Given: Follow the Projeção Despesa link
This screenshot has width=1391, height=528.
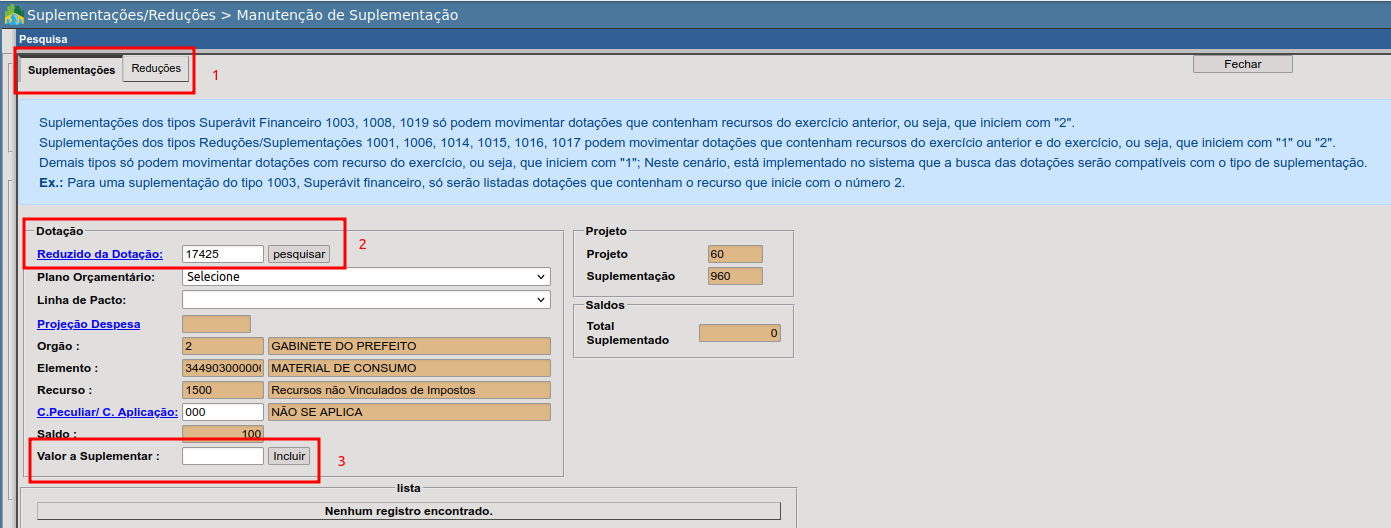Looking at the screenshot, I should 89,324.
